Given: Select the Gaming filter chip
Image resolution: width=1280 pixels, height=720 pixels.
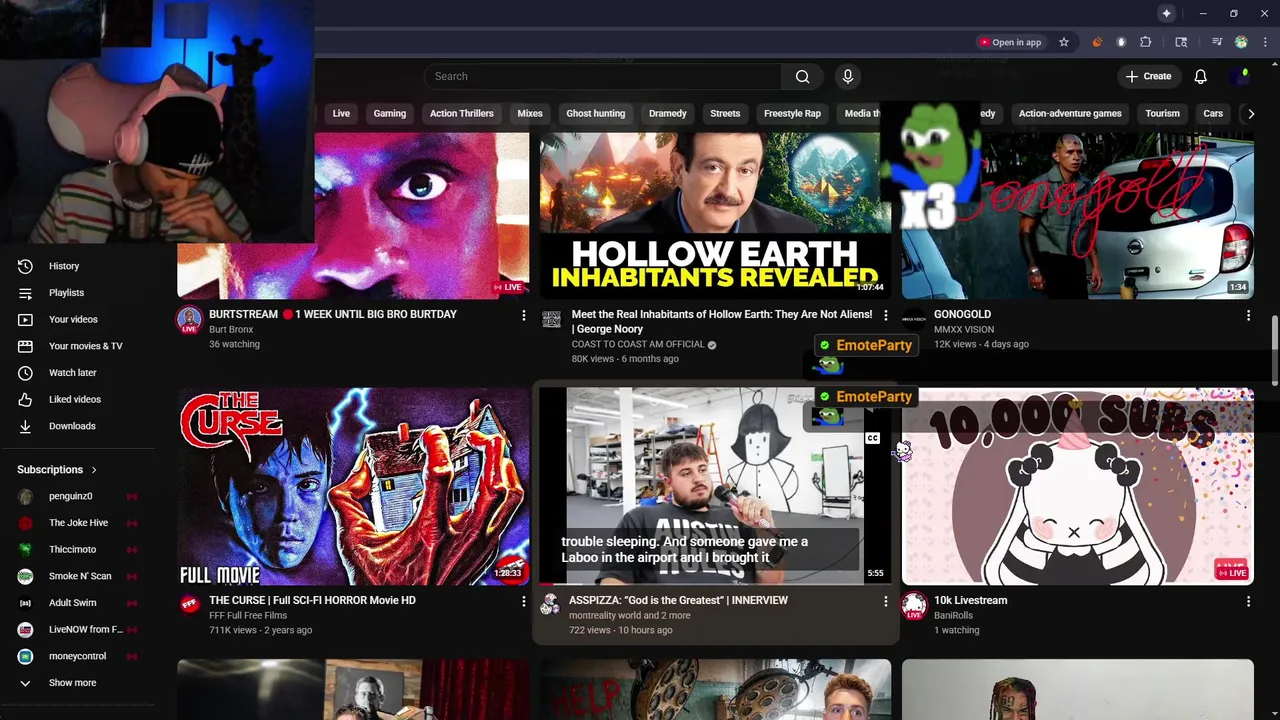Looking at the screenshot, I should (x=390, y=114).
